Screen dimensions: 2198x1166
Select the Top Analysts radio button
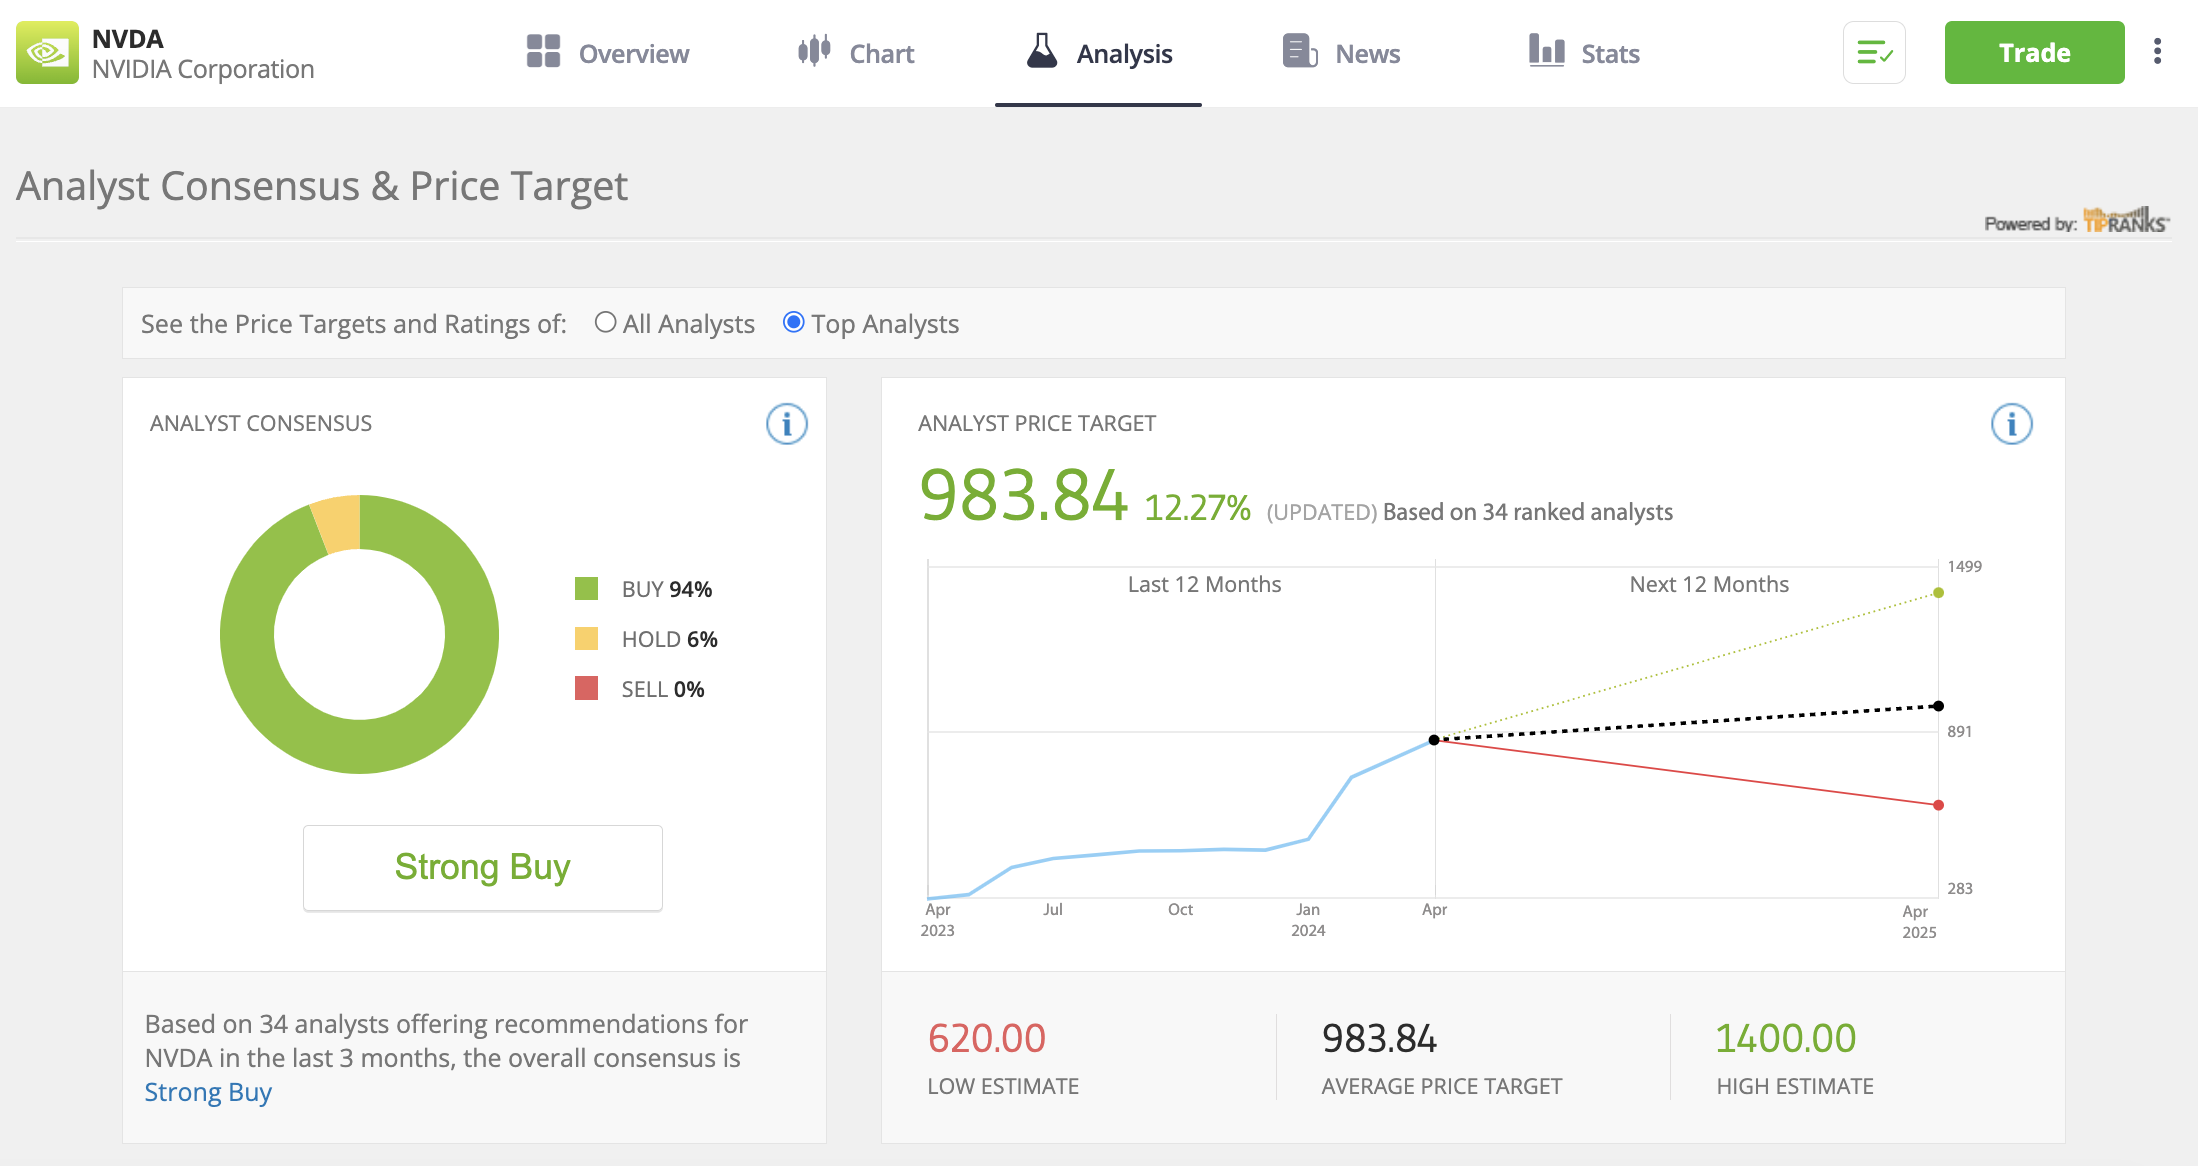[793, 322]
